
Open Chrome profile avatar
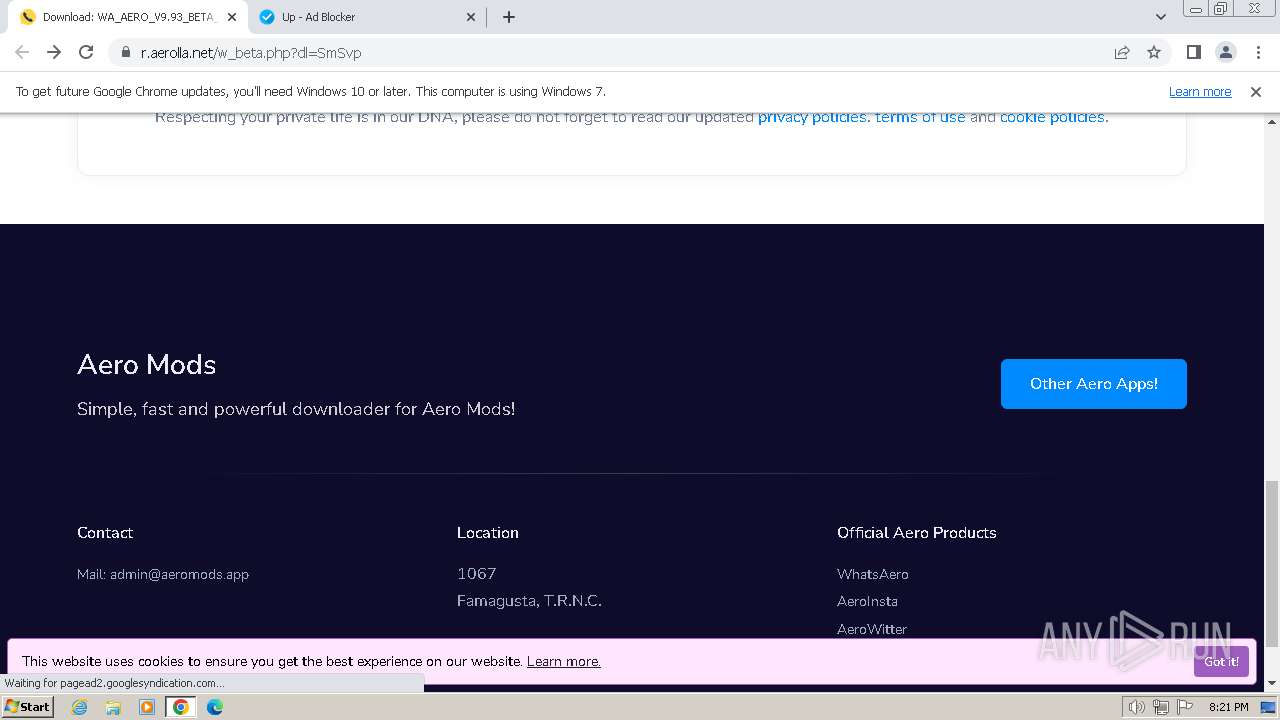(x=1226, y=53)
